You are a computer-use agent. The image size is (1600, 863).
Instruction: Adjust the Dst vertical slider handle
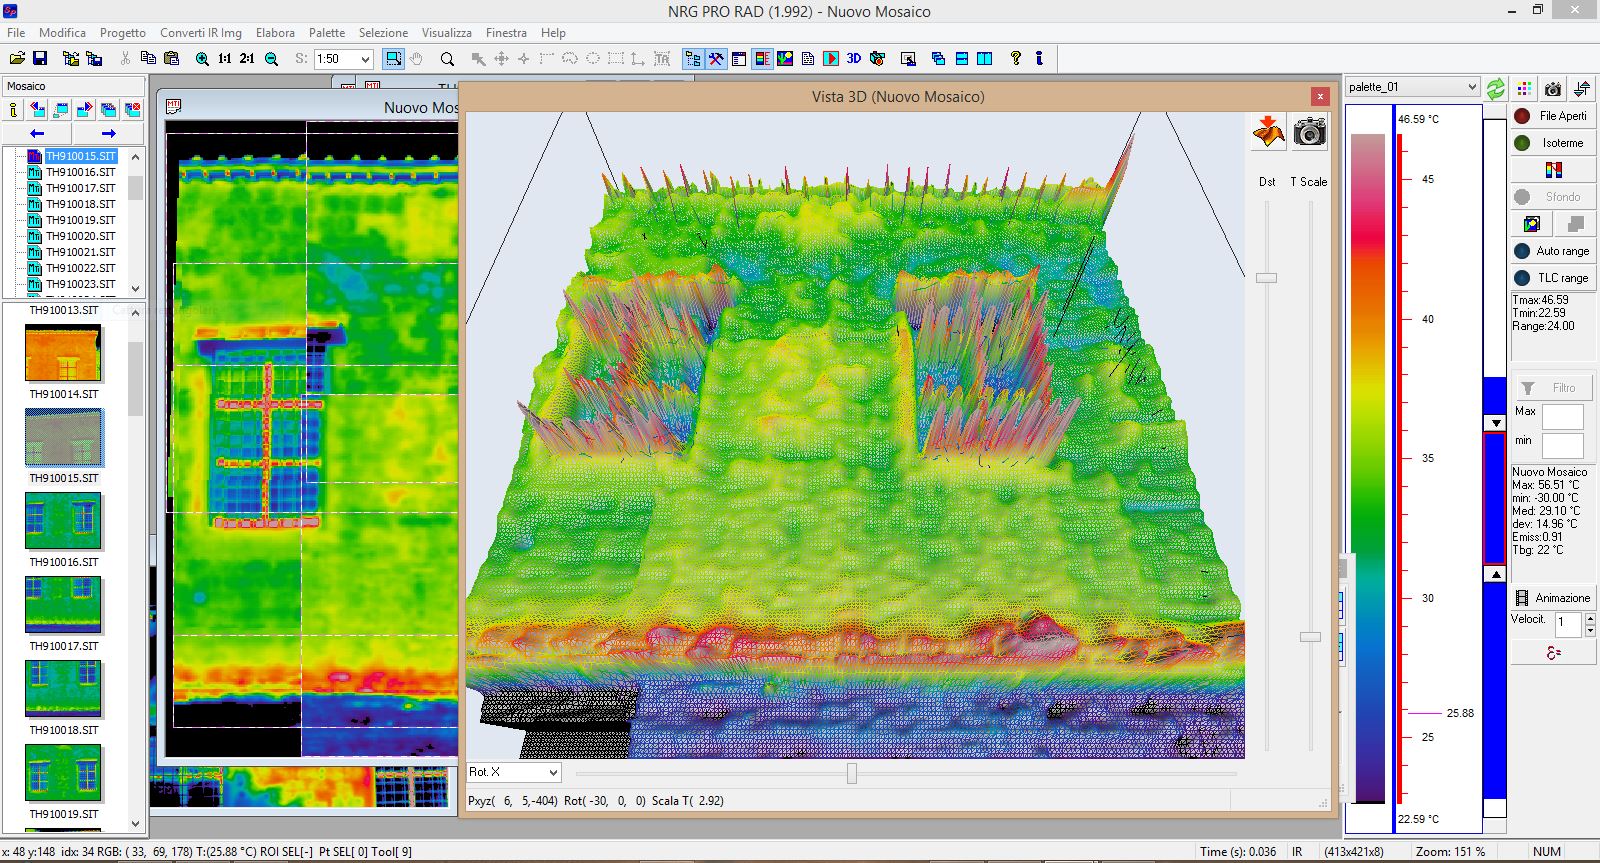tap(1267, 278)
